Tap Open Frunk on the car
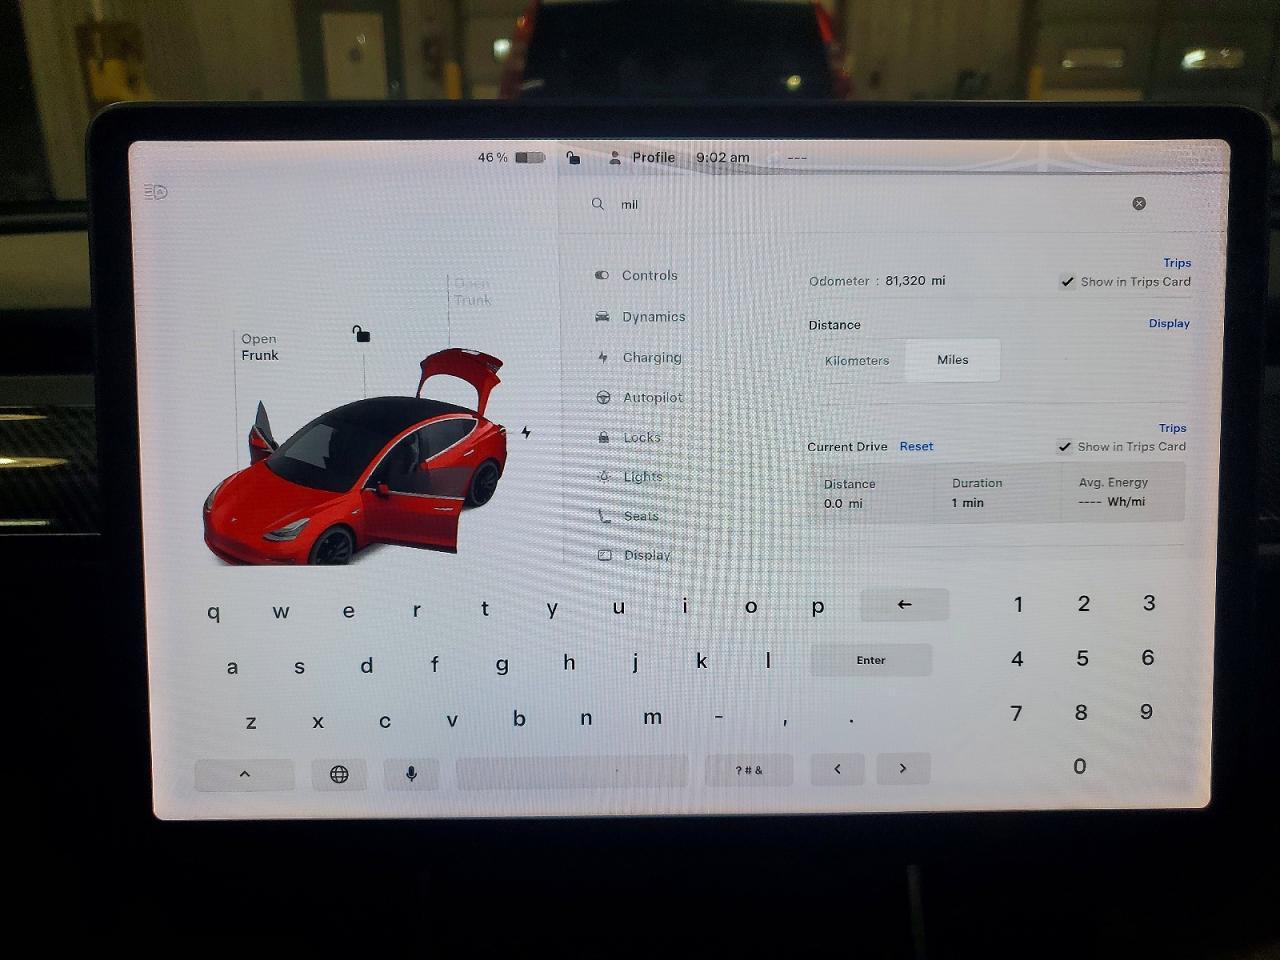Image resolution: width=1280 pixels, height=960 pixels. [x=260, y=347]
